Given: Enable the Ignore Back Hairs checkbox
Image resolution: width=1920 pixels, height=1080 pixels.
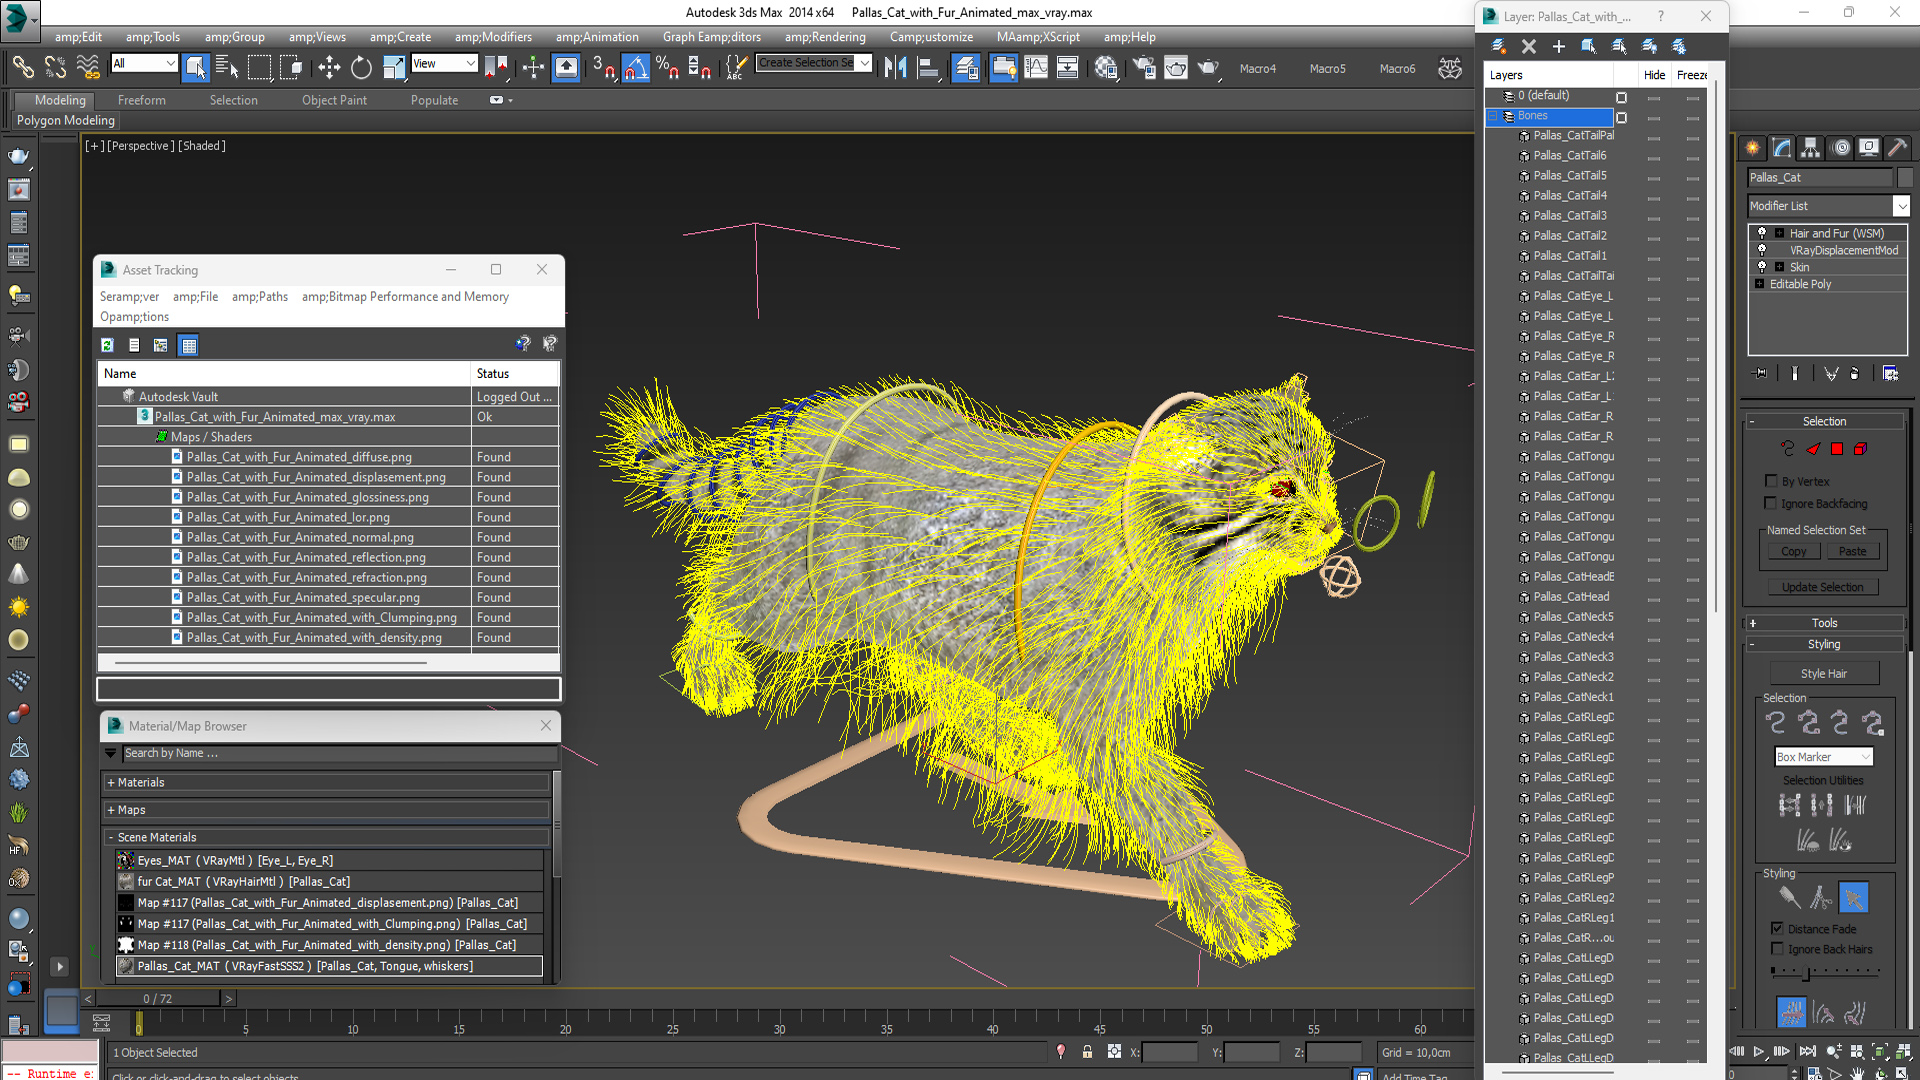Looking at the screenshot, I should pyautogui.click(x=1777, y=949).
